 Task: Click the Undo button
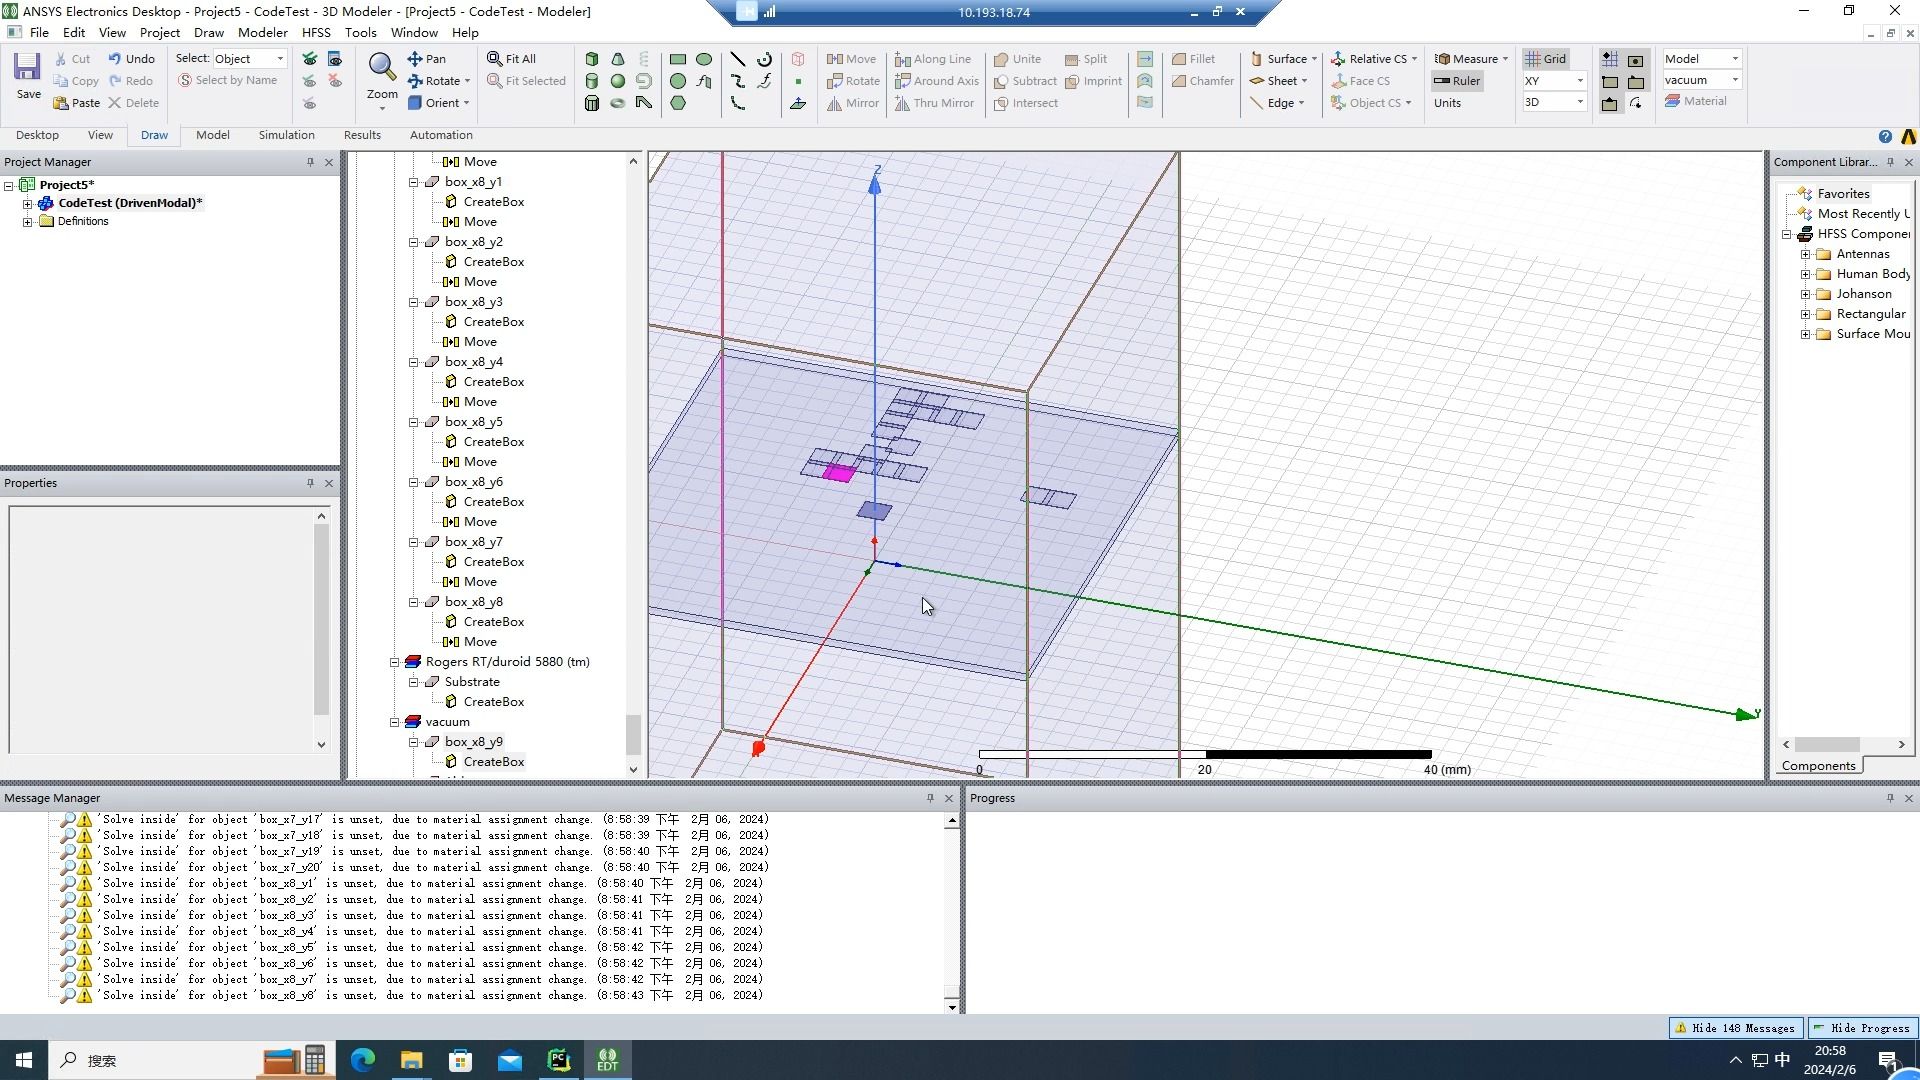131,59
